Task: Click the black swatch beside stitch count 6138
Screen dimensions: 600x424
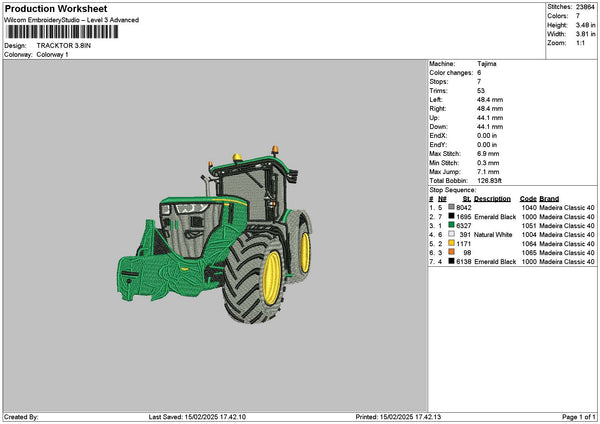Action: click(x=452, y=261)
